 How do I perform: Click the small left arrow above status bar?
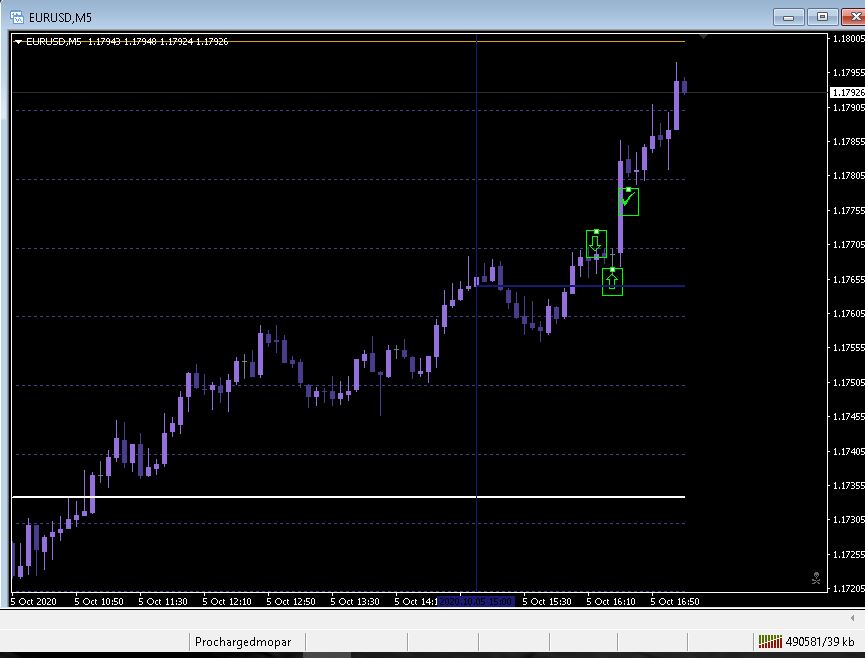(852, 618)
